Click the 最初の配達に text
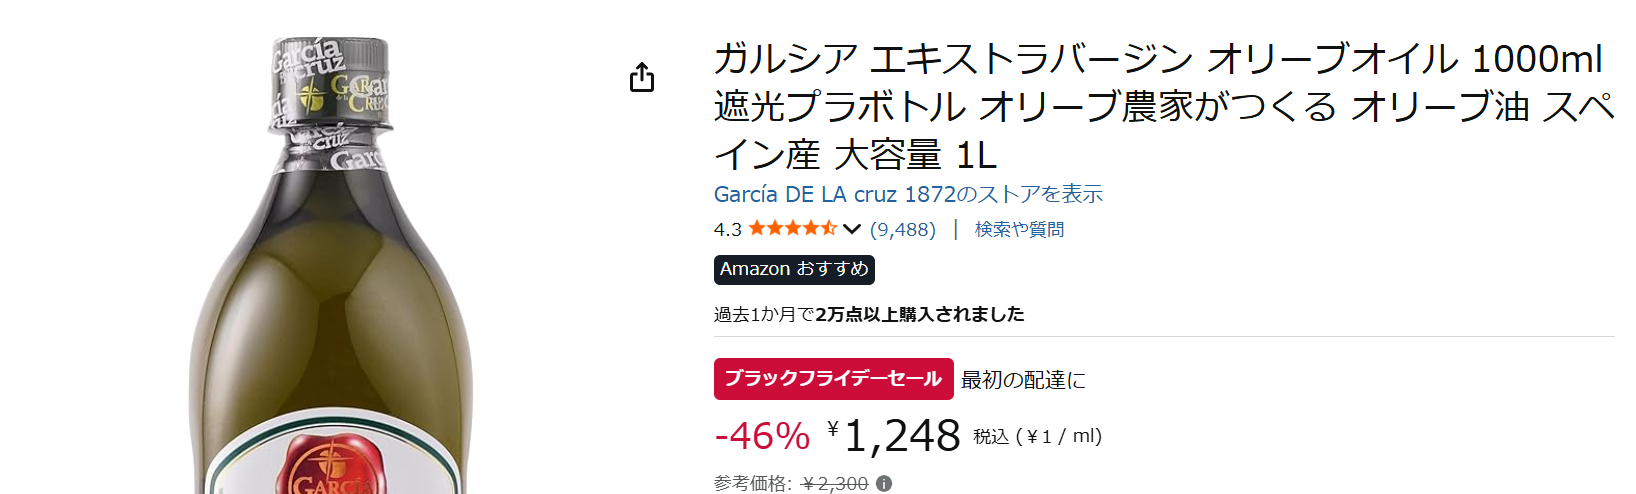This screenshot has width=1636, height=494. click(x=1023, y=380)
